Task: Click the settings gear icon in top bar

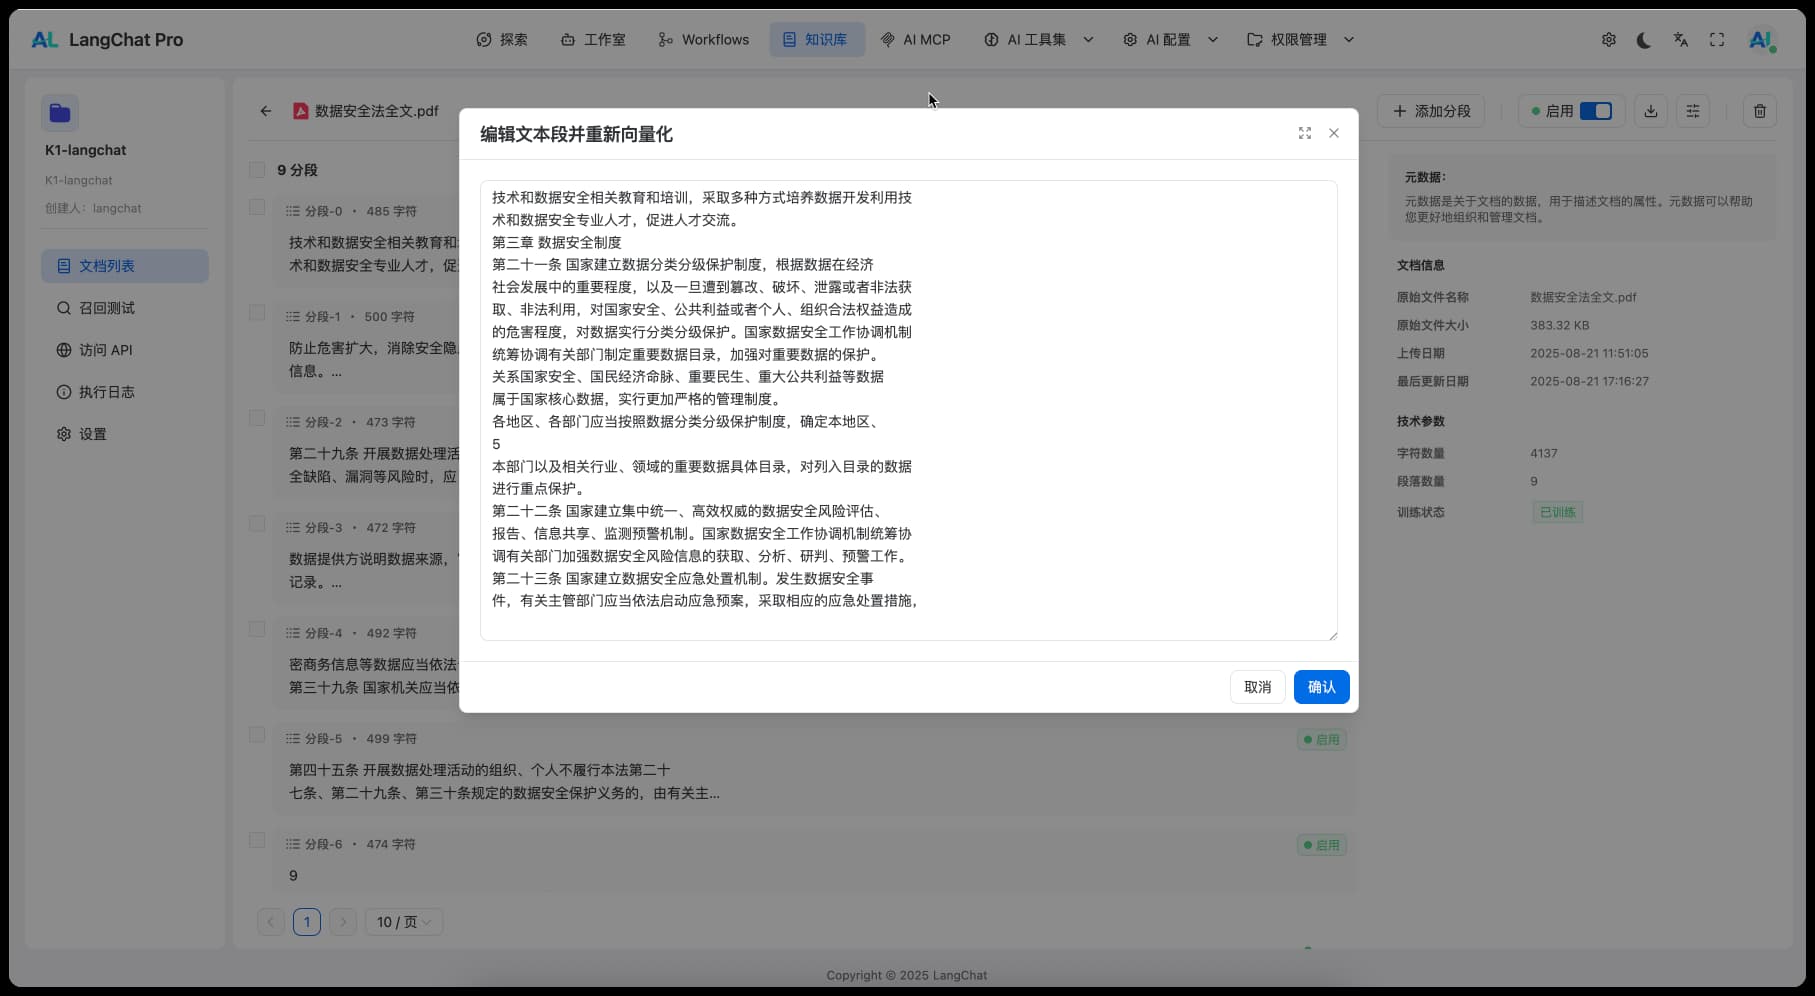Action: point(1608,40)
